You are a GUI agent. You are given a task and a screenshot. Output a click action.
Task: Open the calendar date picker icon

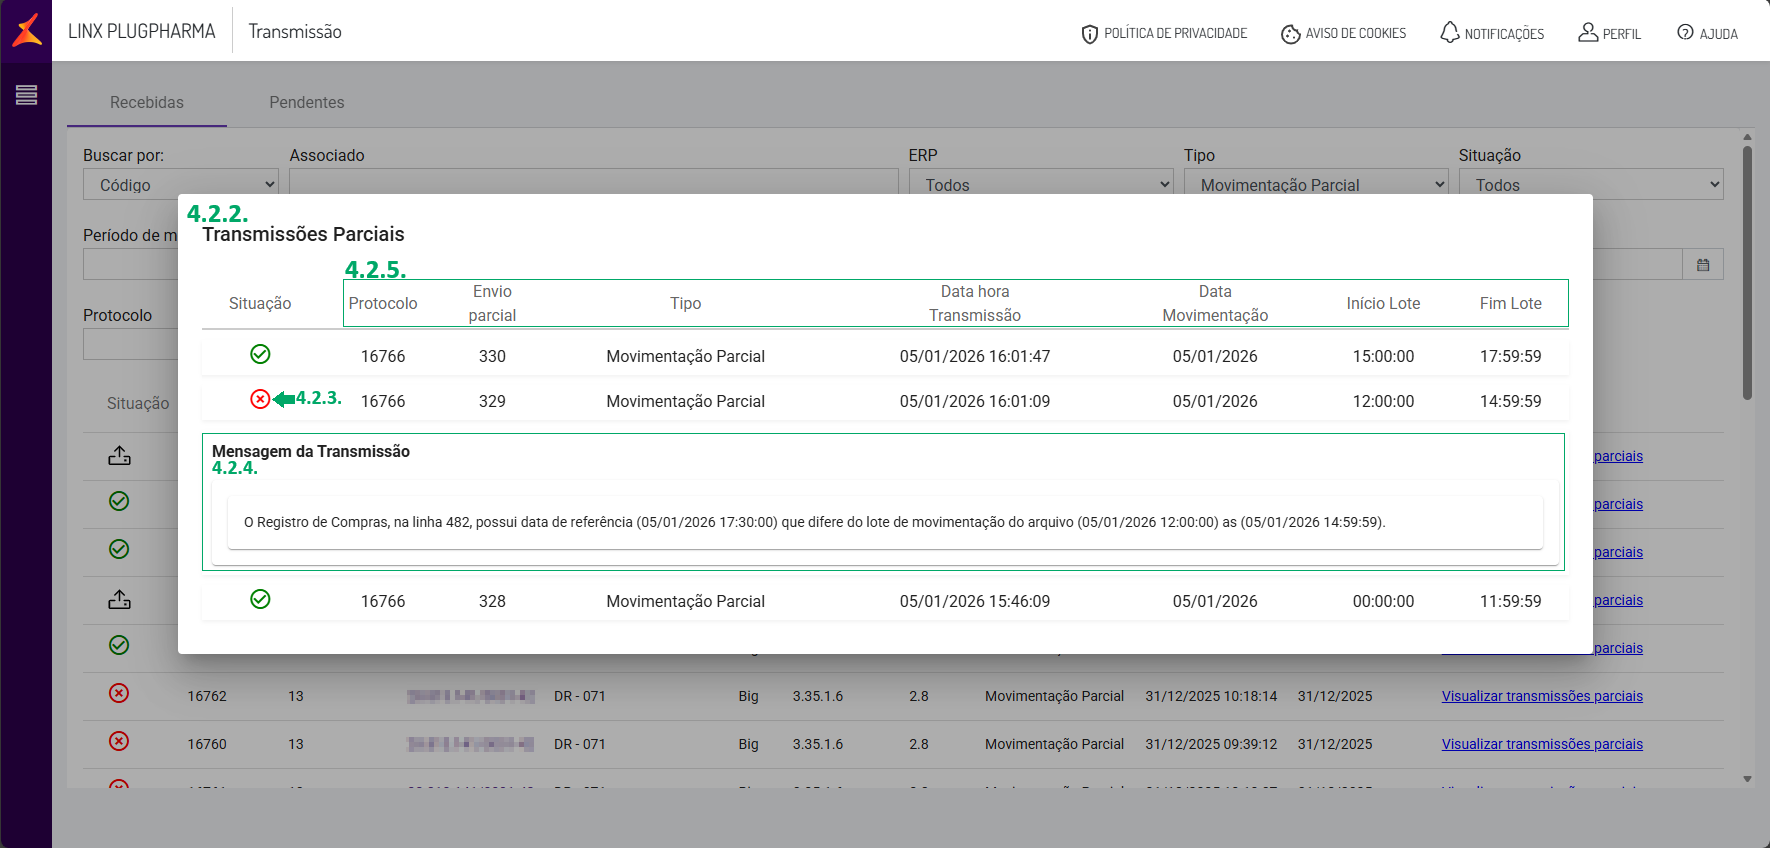click(x=1703, y=265)
